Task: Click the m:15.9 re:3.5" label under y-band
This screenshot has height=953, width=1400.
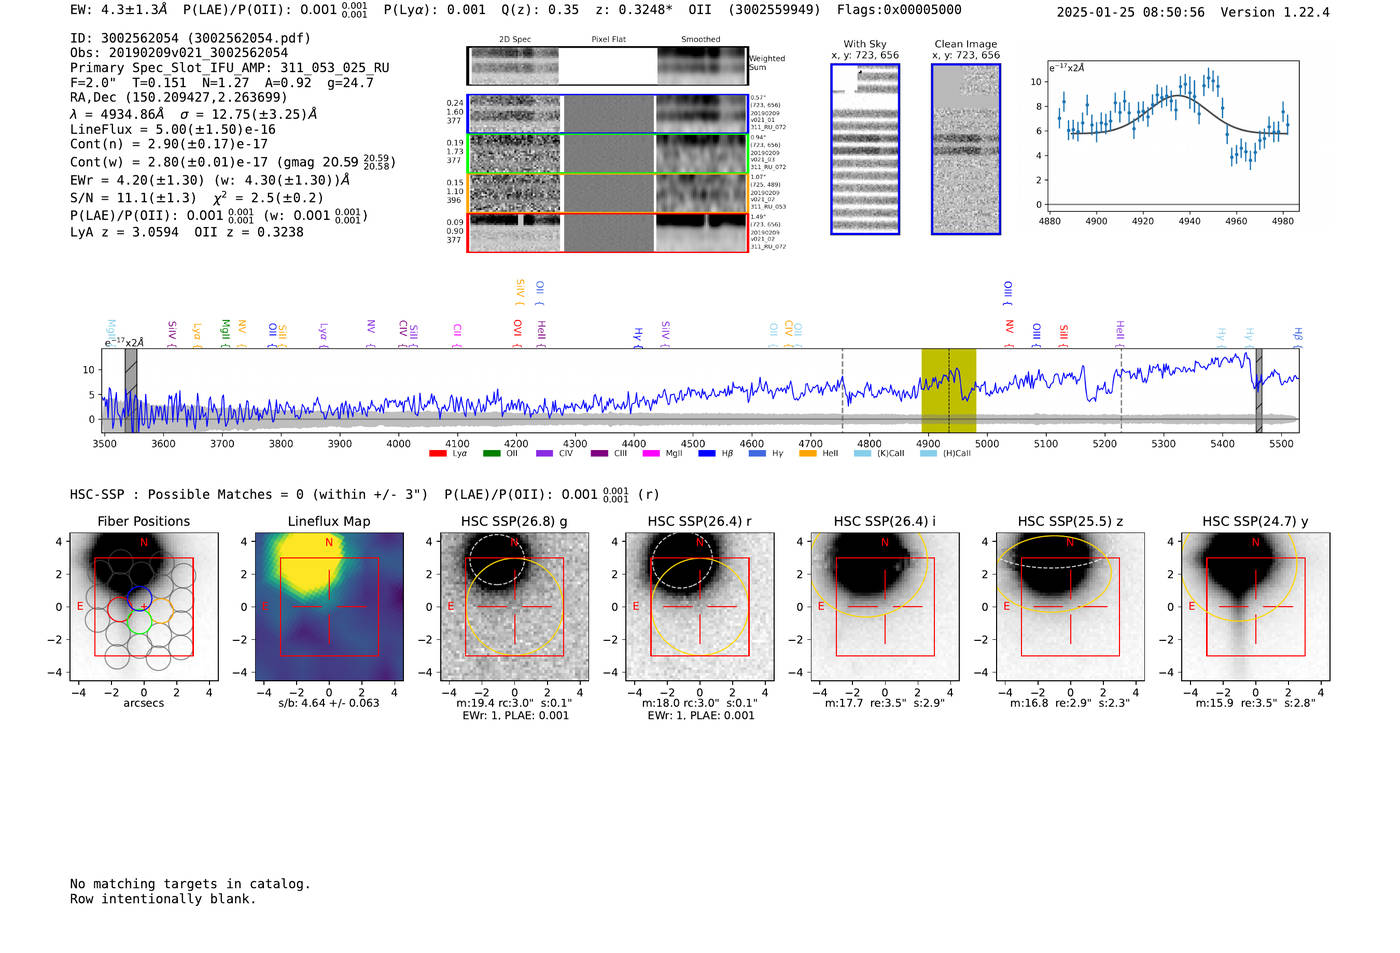Action: [x=1255, y=703]
